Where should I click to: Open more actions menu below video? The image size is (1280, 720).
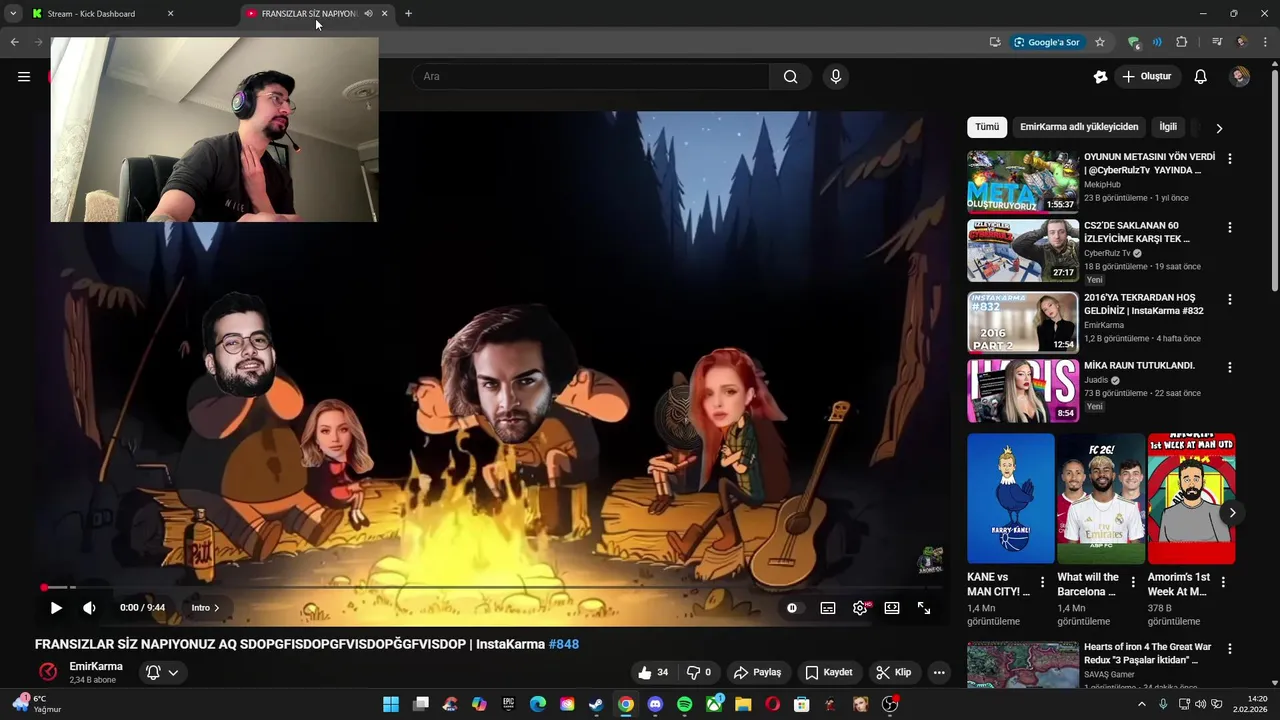pyautogui.click(x=939, y=672)
